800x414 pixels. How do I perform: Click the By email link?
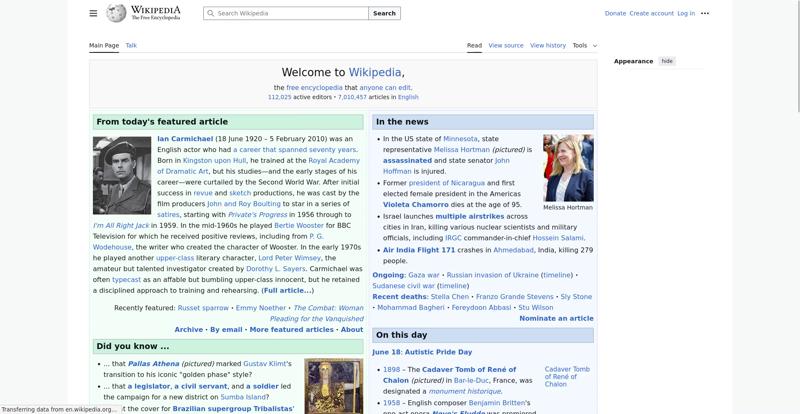point(226,330)
